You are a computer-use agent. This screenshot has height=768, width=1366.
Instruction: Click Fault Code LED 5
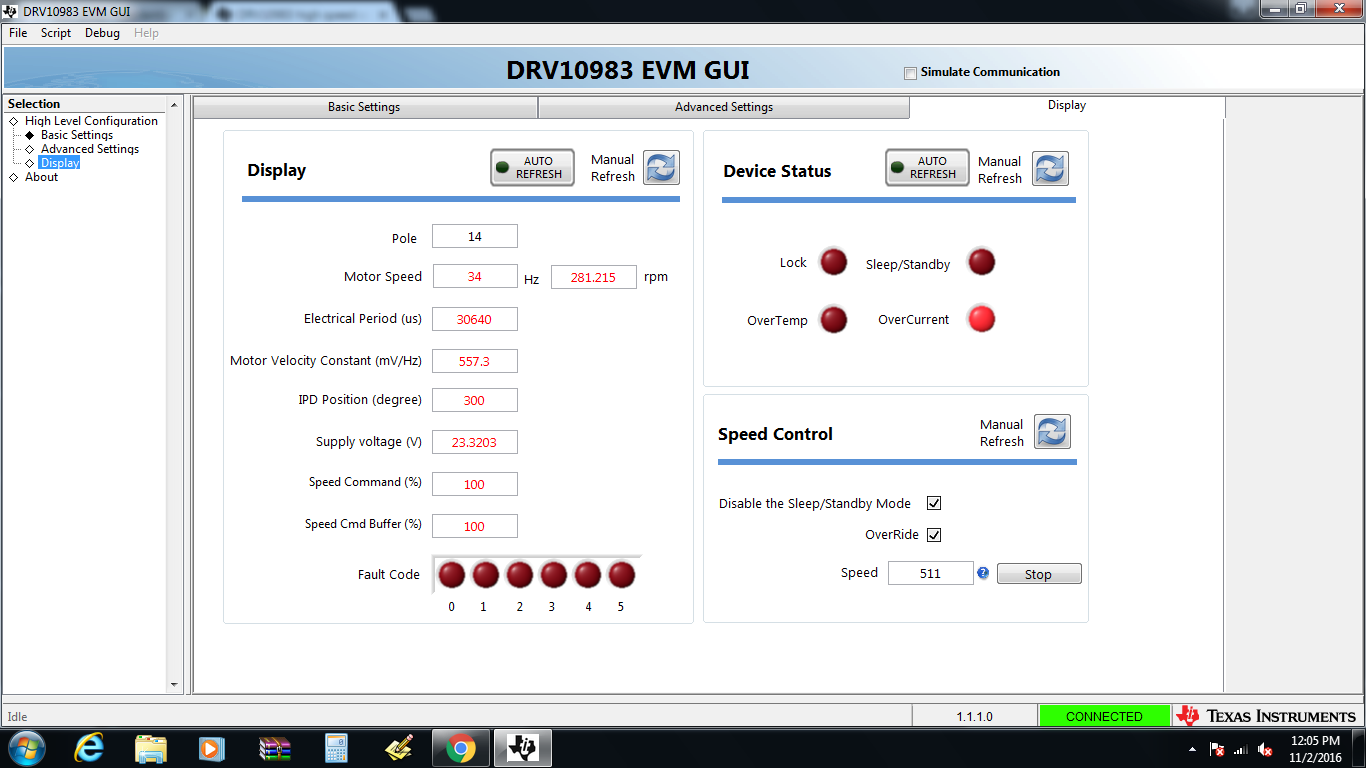pyautogui.click(x=622, y=575)
